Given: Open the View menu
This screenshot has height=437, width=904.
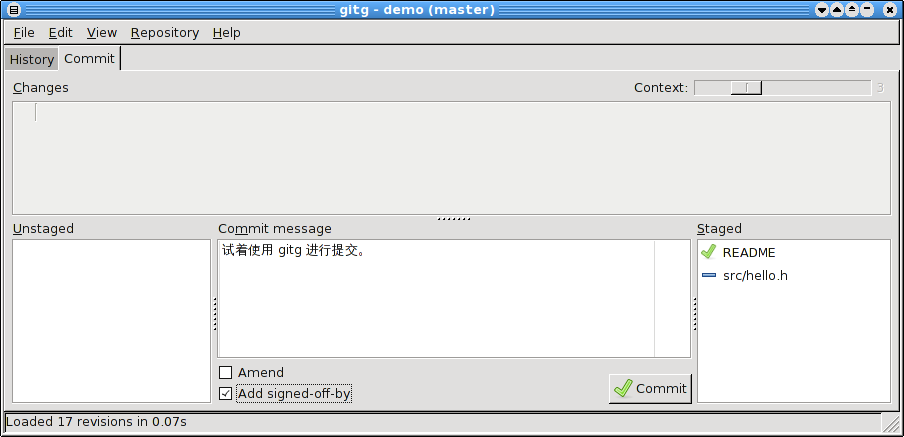Looking at the screenshot, I should pos(102,33).
